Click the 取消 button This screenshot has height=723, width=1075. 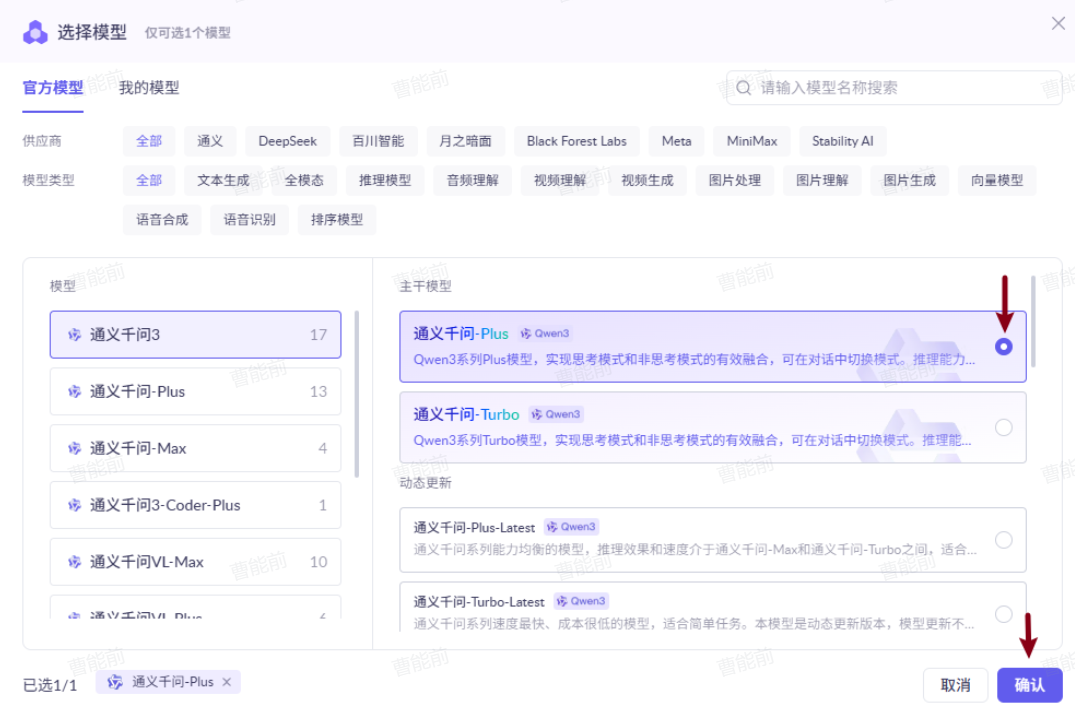tap(955, 685)
